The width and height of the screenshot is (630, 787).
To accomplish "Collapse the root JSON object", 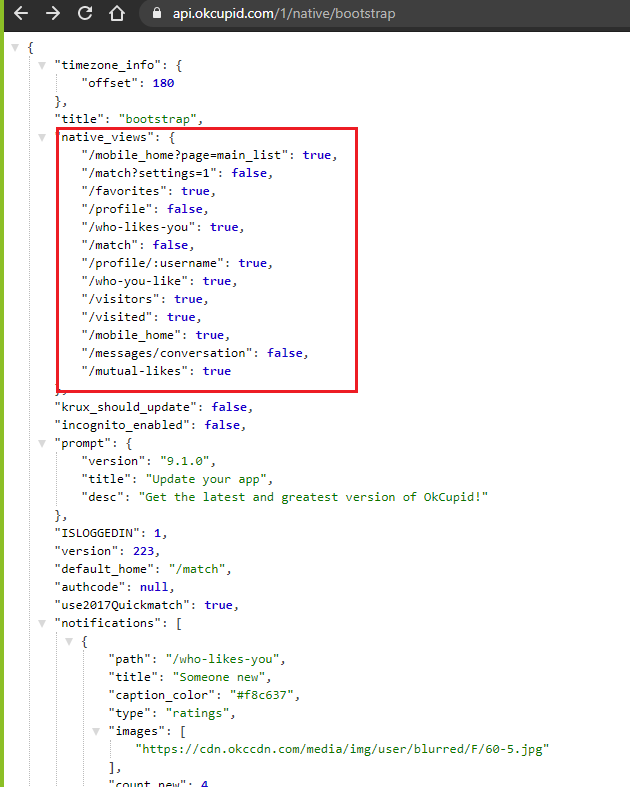I will point(15,47).
